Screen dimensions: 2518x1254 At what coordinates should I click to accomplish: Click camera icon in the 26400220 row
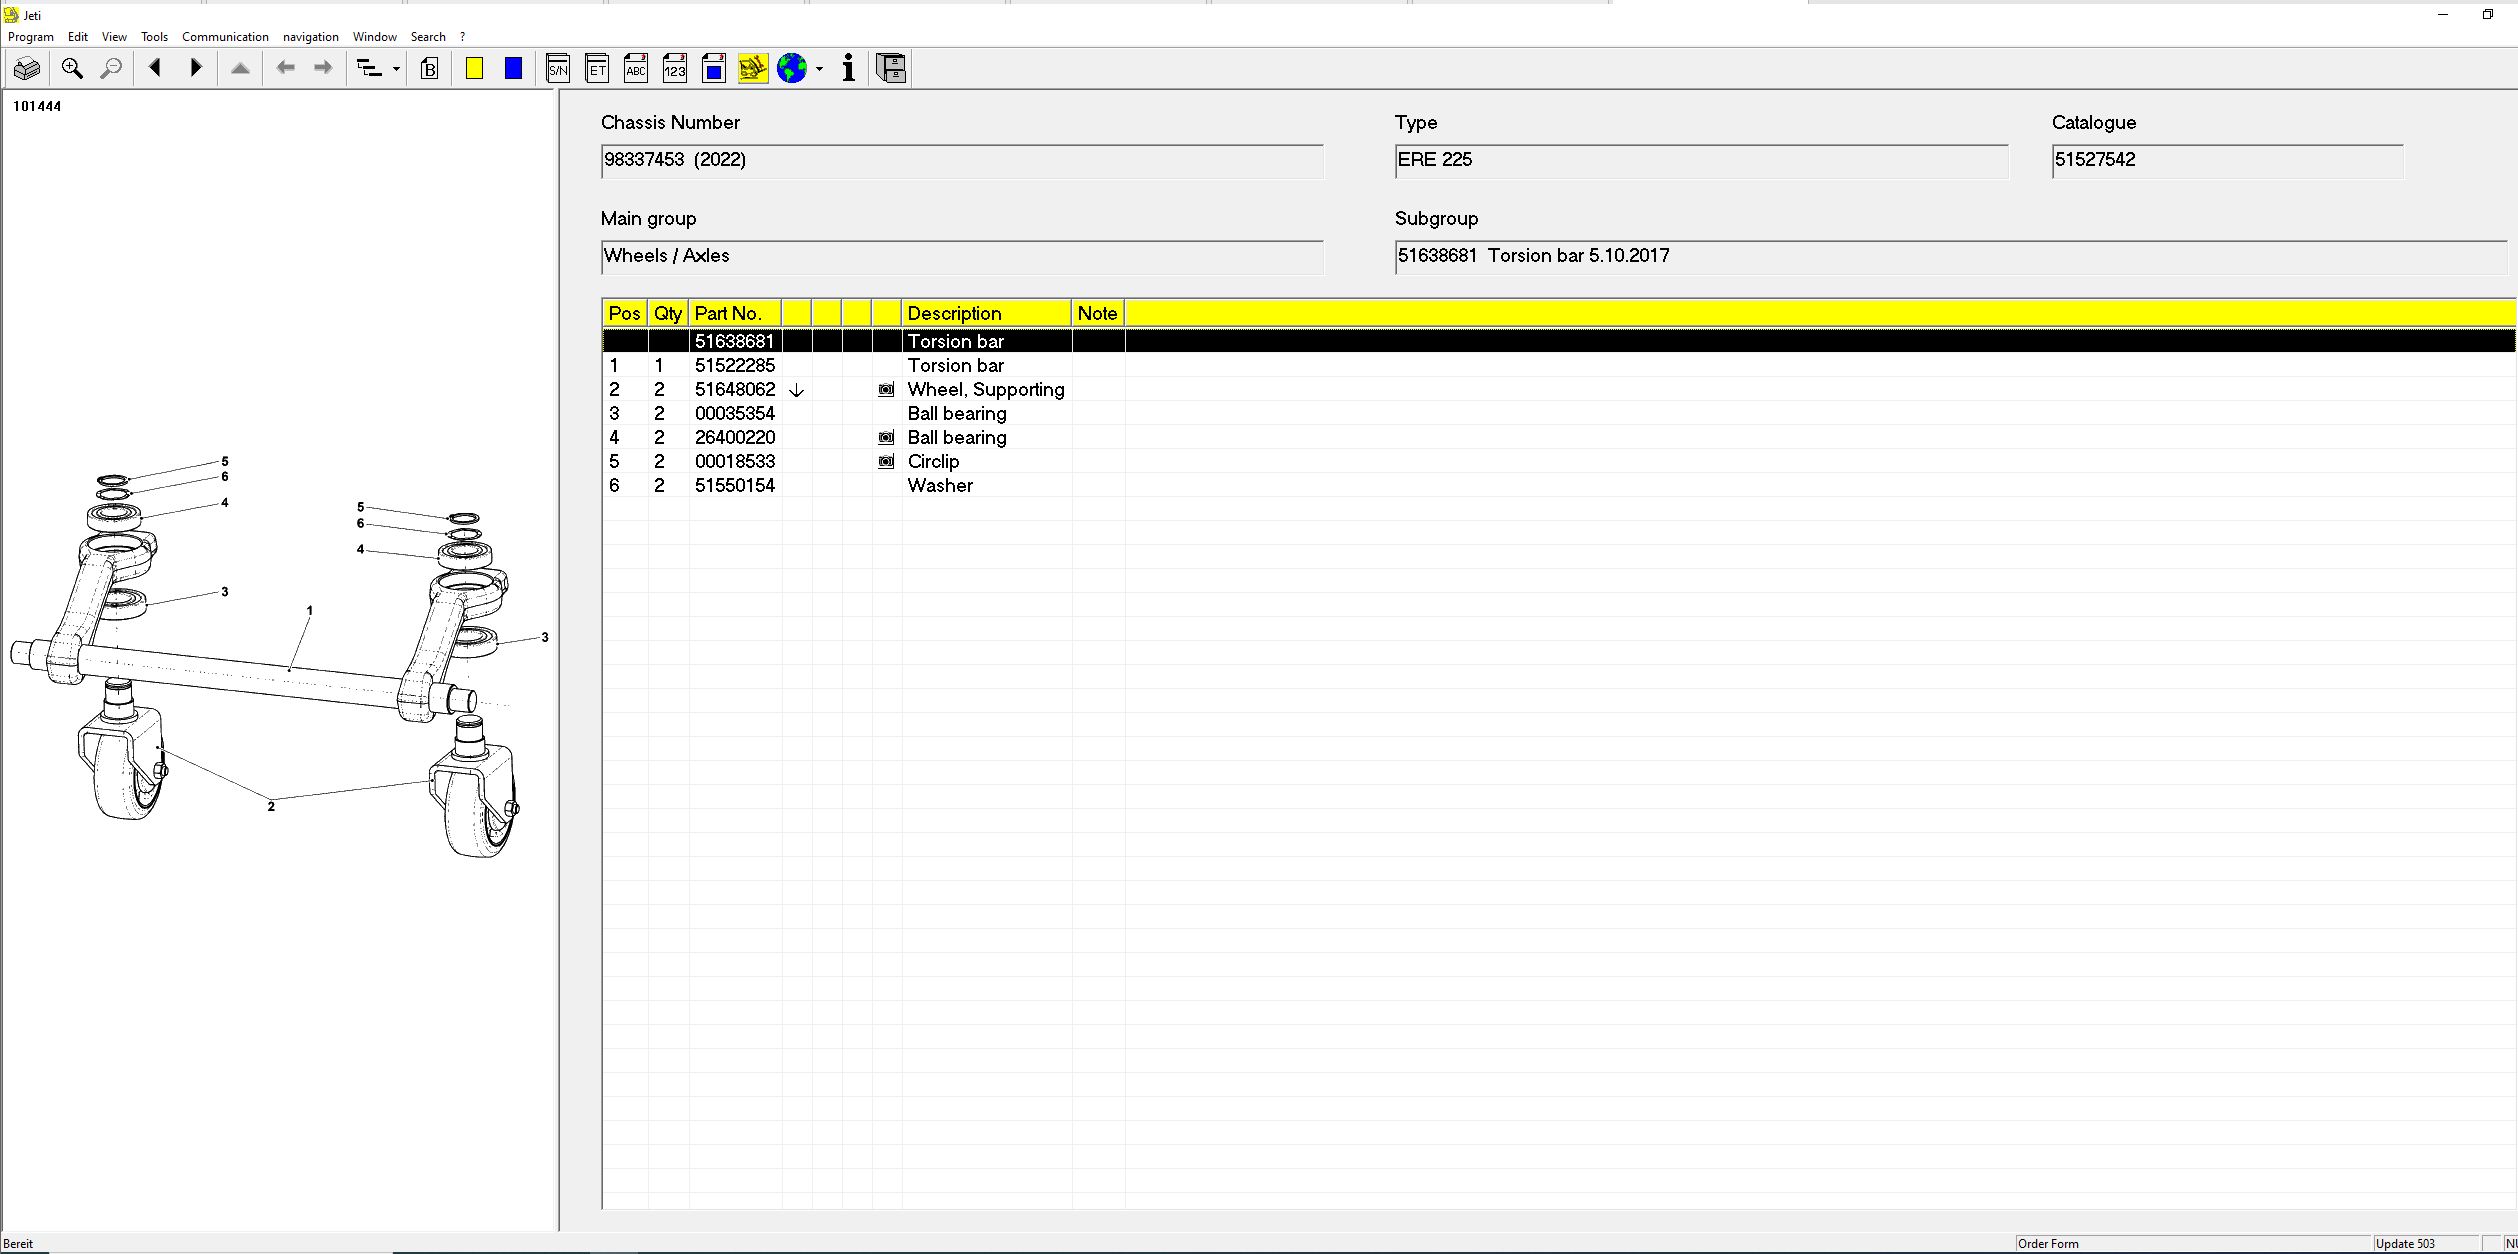(x=886, y=438)
